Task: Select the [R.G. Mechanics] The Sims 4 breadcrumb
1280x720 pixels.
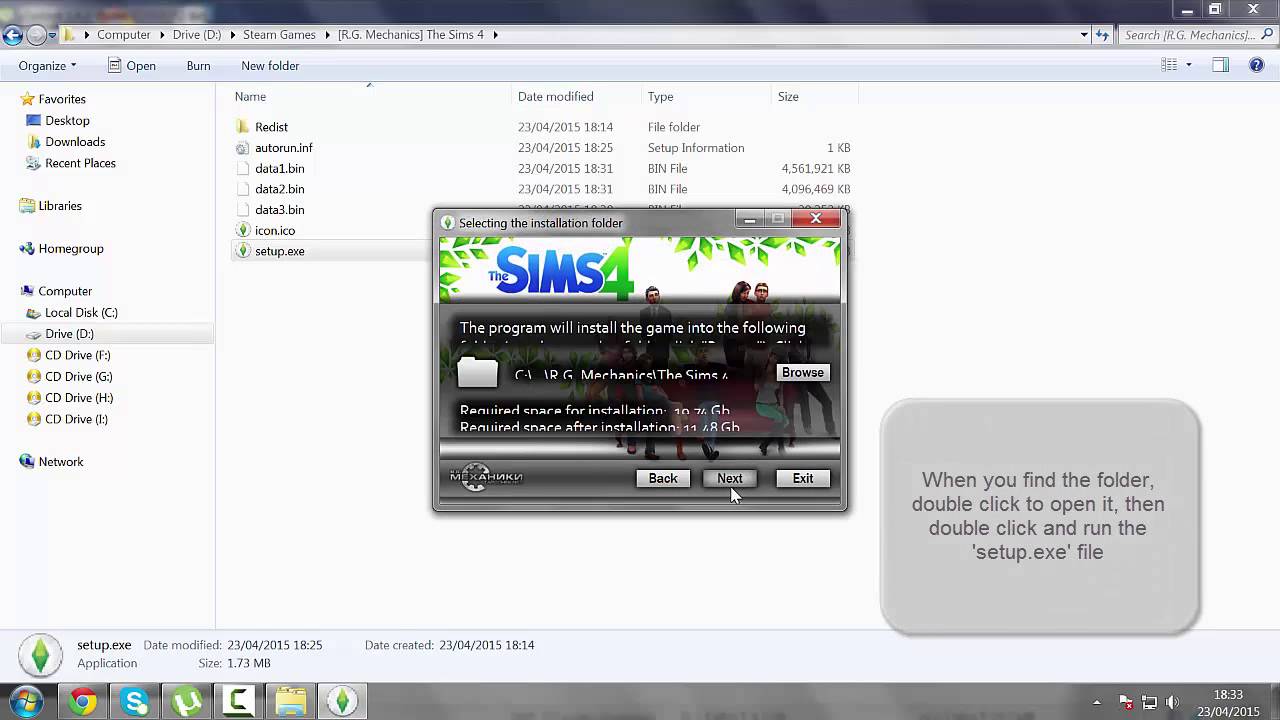Action: 410,35
